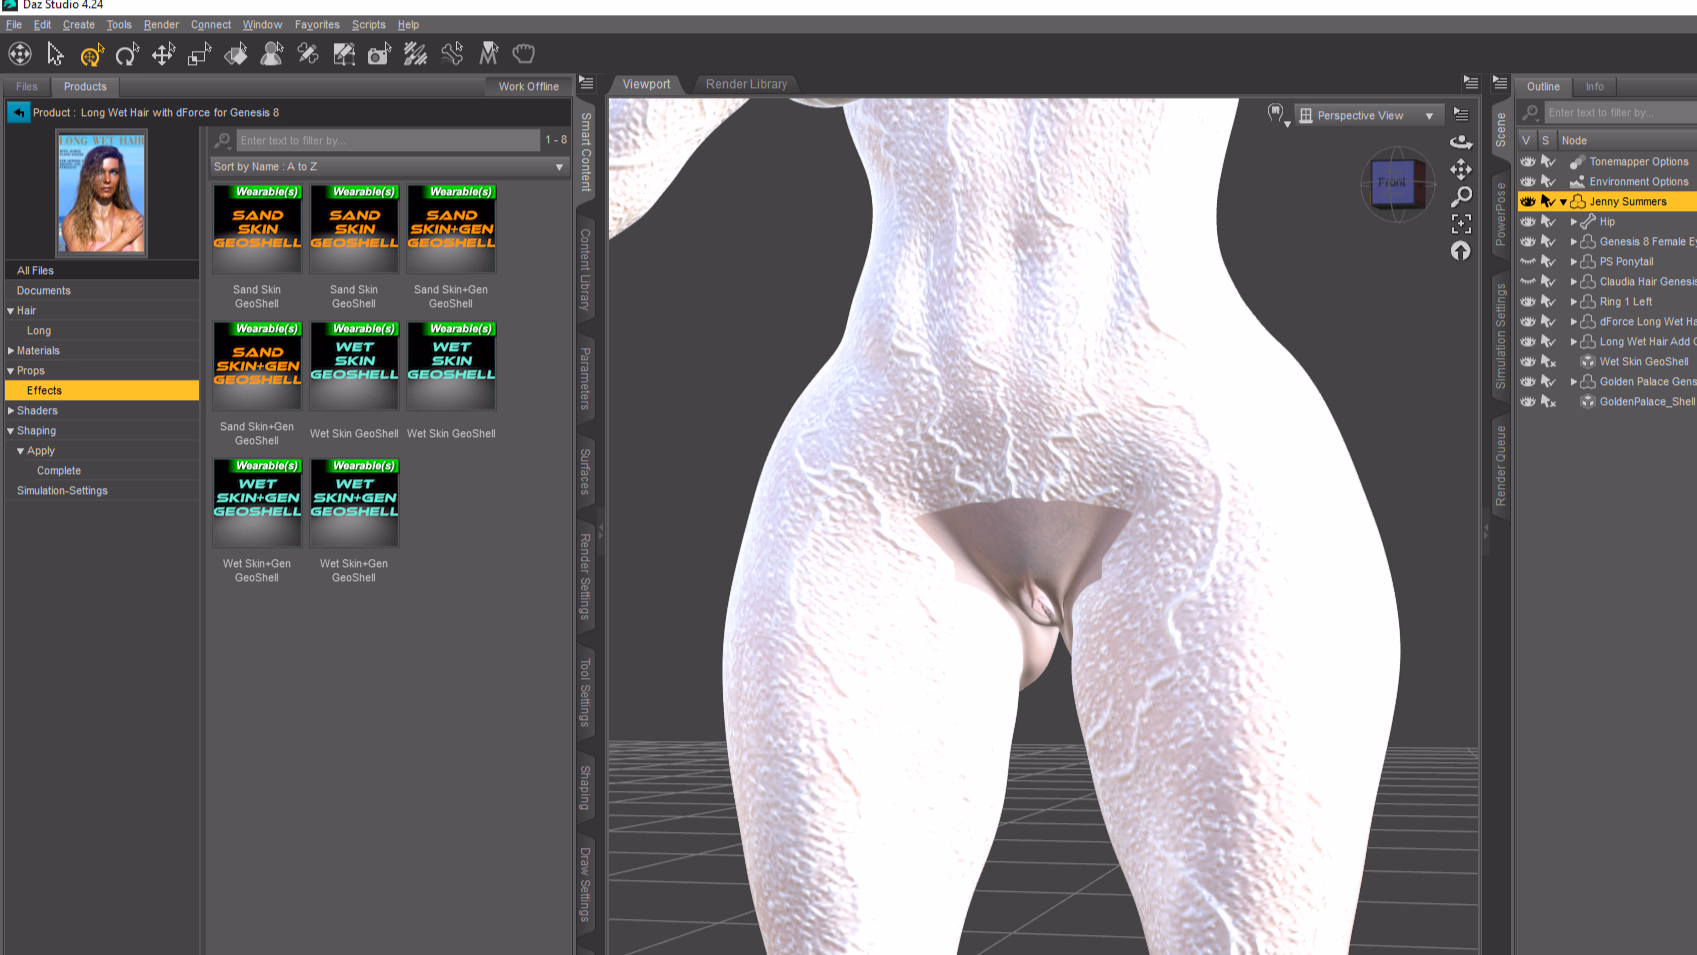Choose the Translate move tool

click(x=163, y=54)
